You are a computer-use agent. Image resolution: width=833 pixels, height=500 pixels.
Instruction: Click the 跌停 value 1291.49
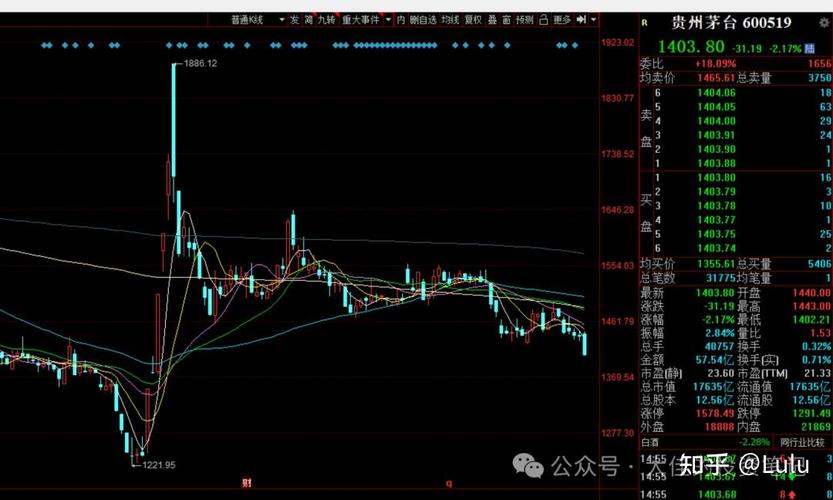click(x=812, y=413)
